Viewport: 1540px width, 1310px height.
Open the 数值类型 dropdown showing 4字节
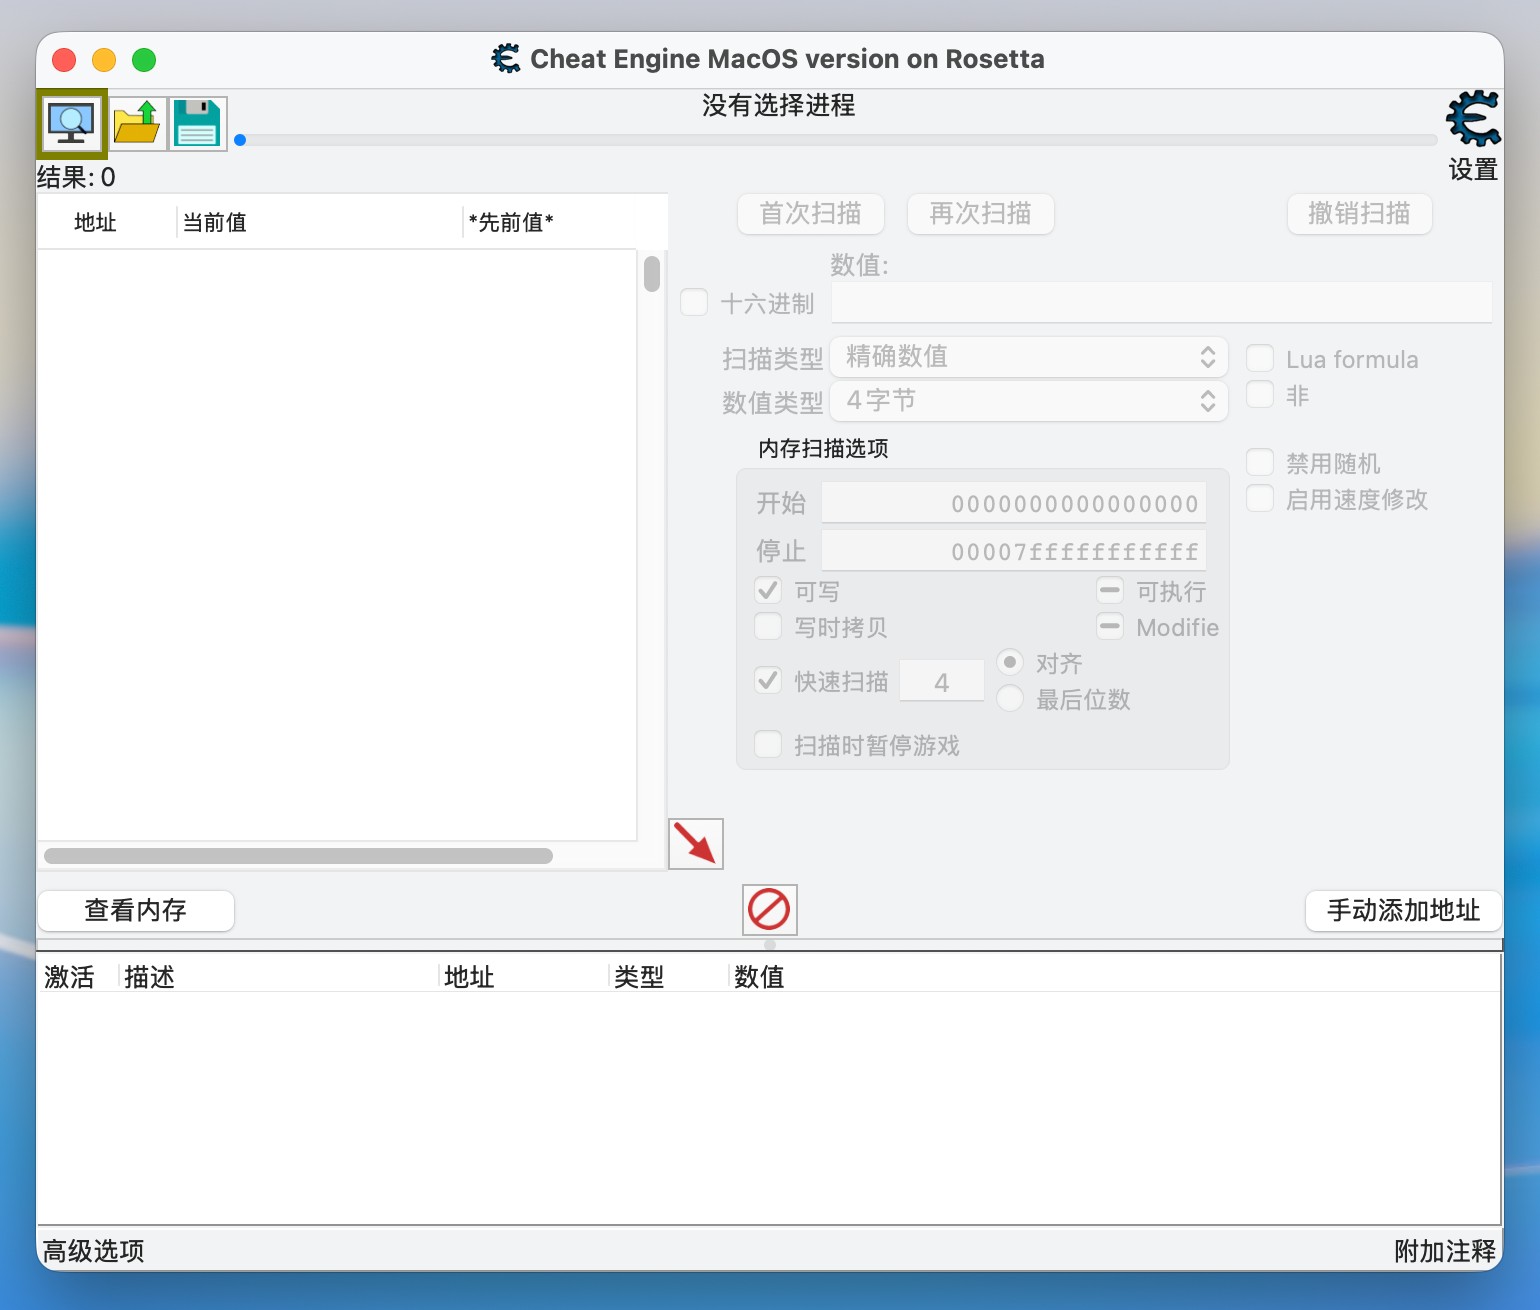pyautogui.click(x=1028, y=401)
